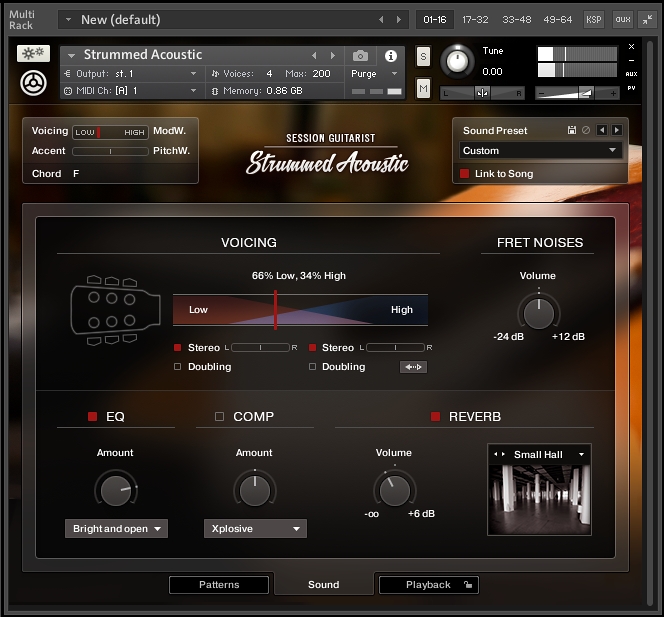The image size is (664, 617).
Task: Disable the REVERB effect
Action: [x=435, y=417]
